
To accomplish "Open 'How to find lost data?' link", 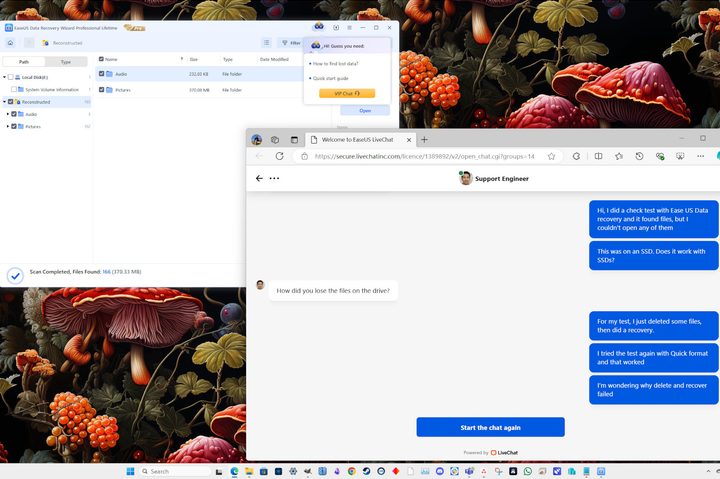I will pos(336,64).
